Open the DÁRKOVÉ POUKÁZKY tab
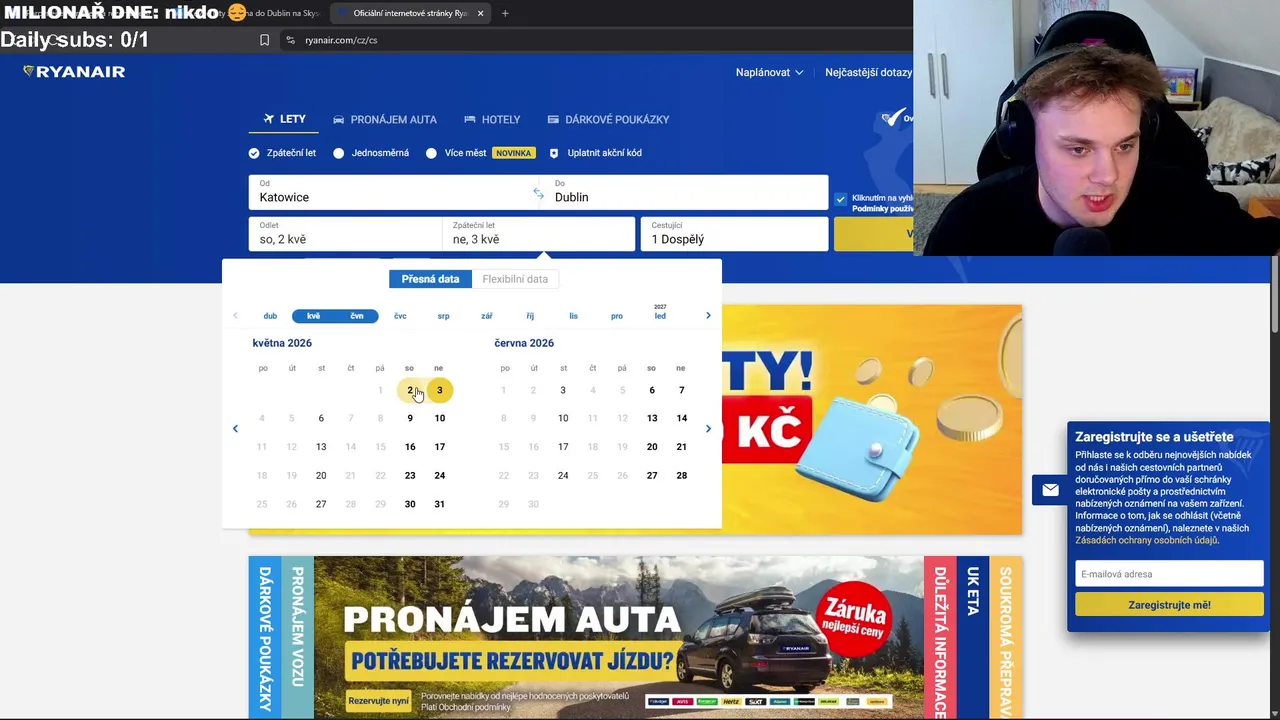The height and width of the screenshot is (720, 1280). [x=608, y=120]
